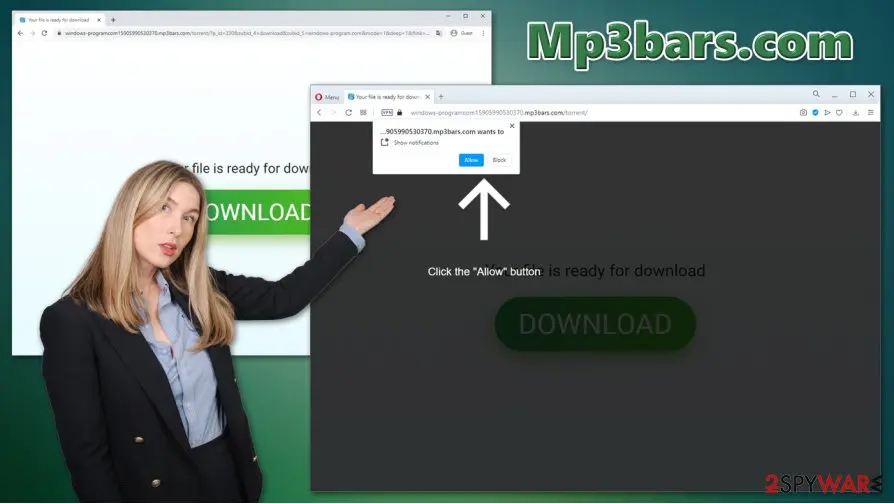Image resolution: width=894 pixels, height=504 pixels.
Task: Go back in the Chrome window
Action: coord(21,33)
